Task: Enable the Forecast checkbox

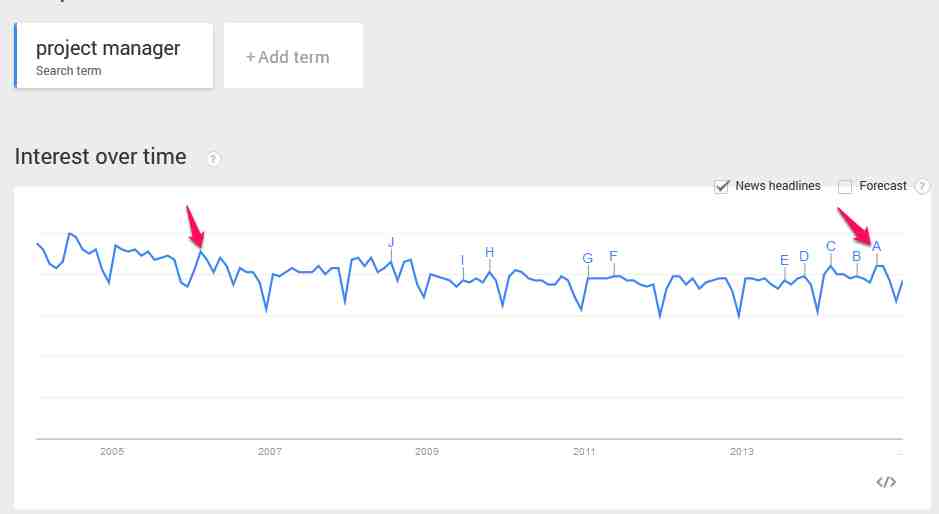Action: (x=845, y=186)
